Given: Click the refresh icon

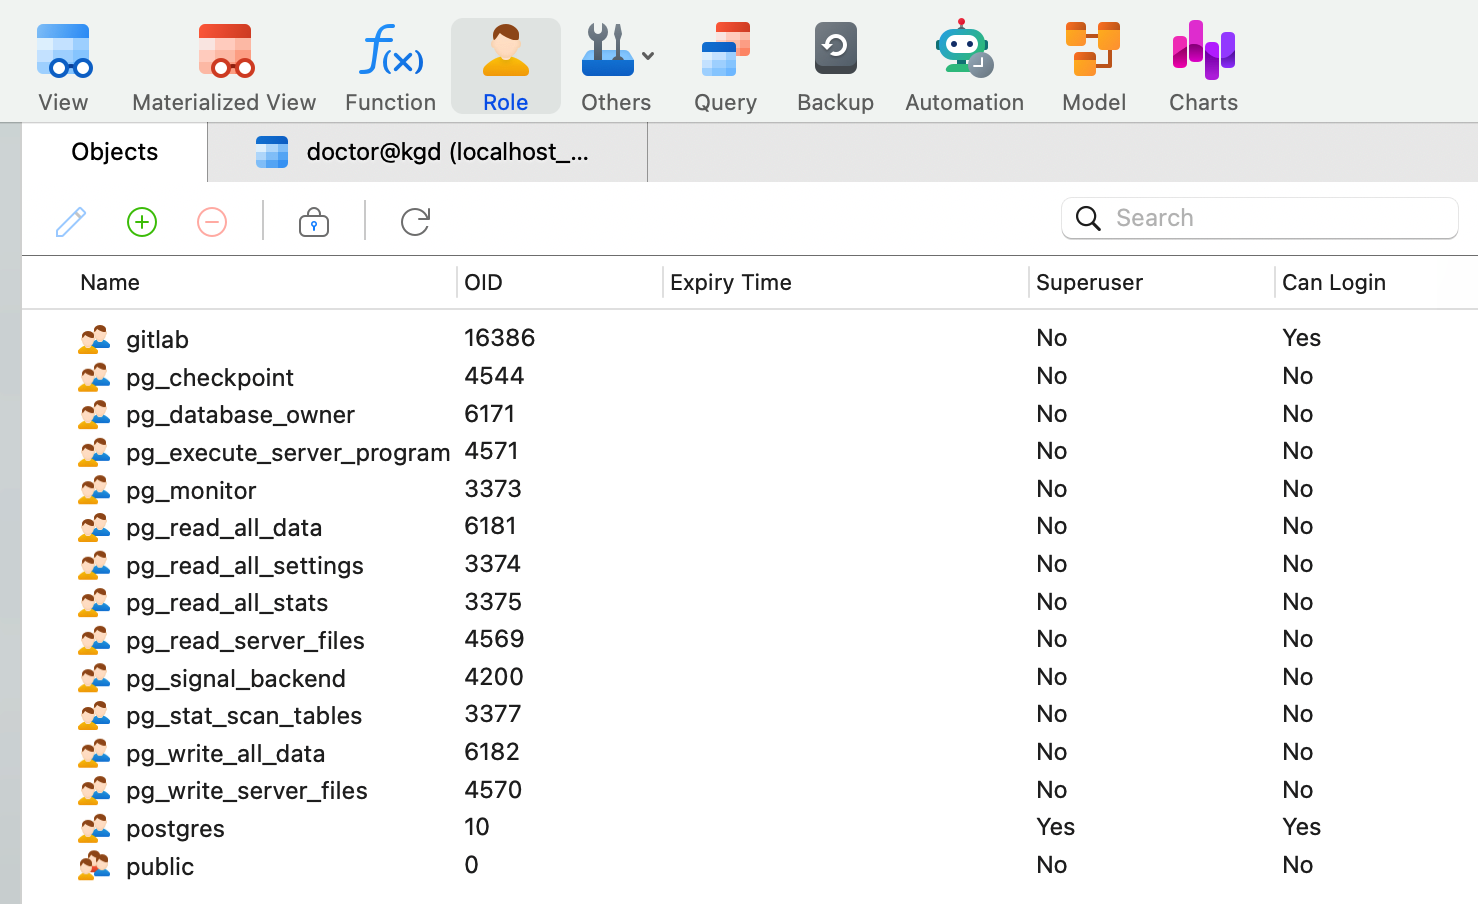Looking at the screenshot, I should pyautogui.click(x=415, y=221).
